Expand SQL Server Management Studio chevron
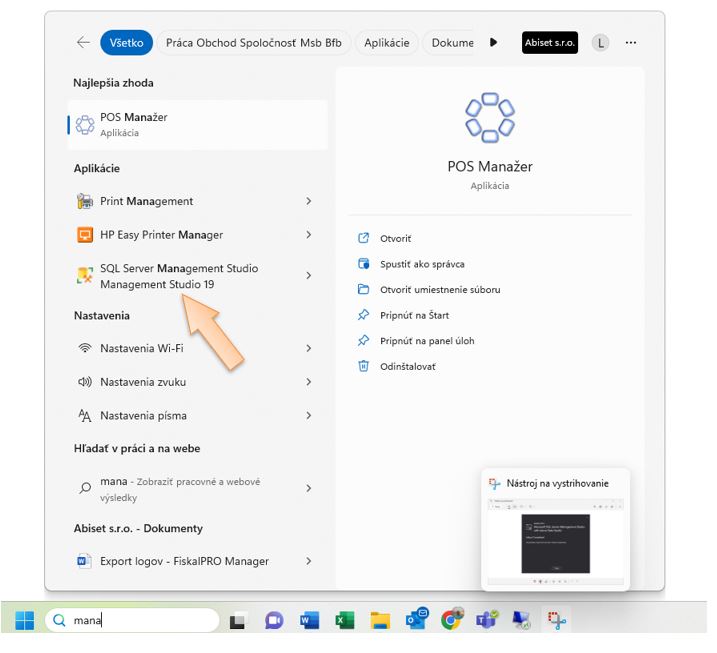This screenshot has height=653, width=717. 309,276
